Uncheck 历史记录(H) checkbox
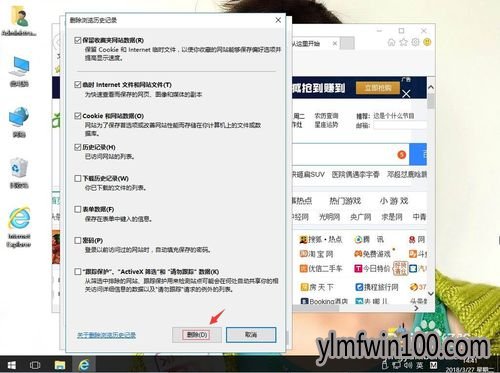The width and height of the screenshot is (500, 373). [x=78, y=147]
